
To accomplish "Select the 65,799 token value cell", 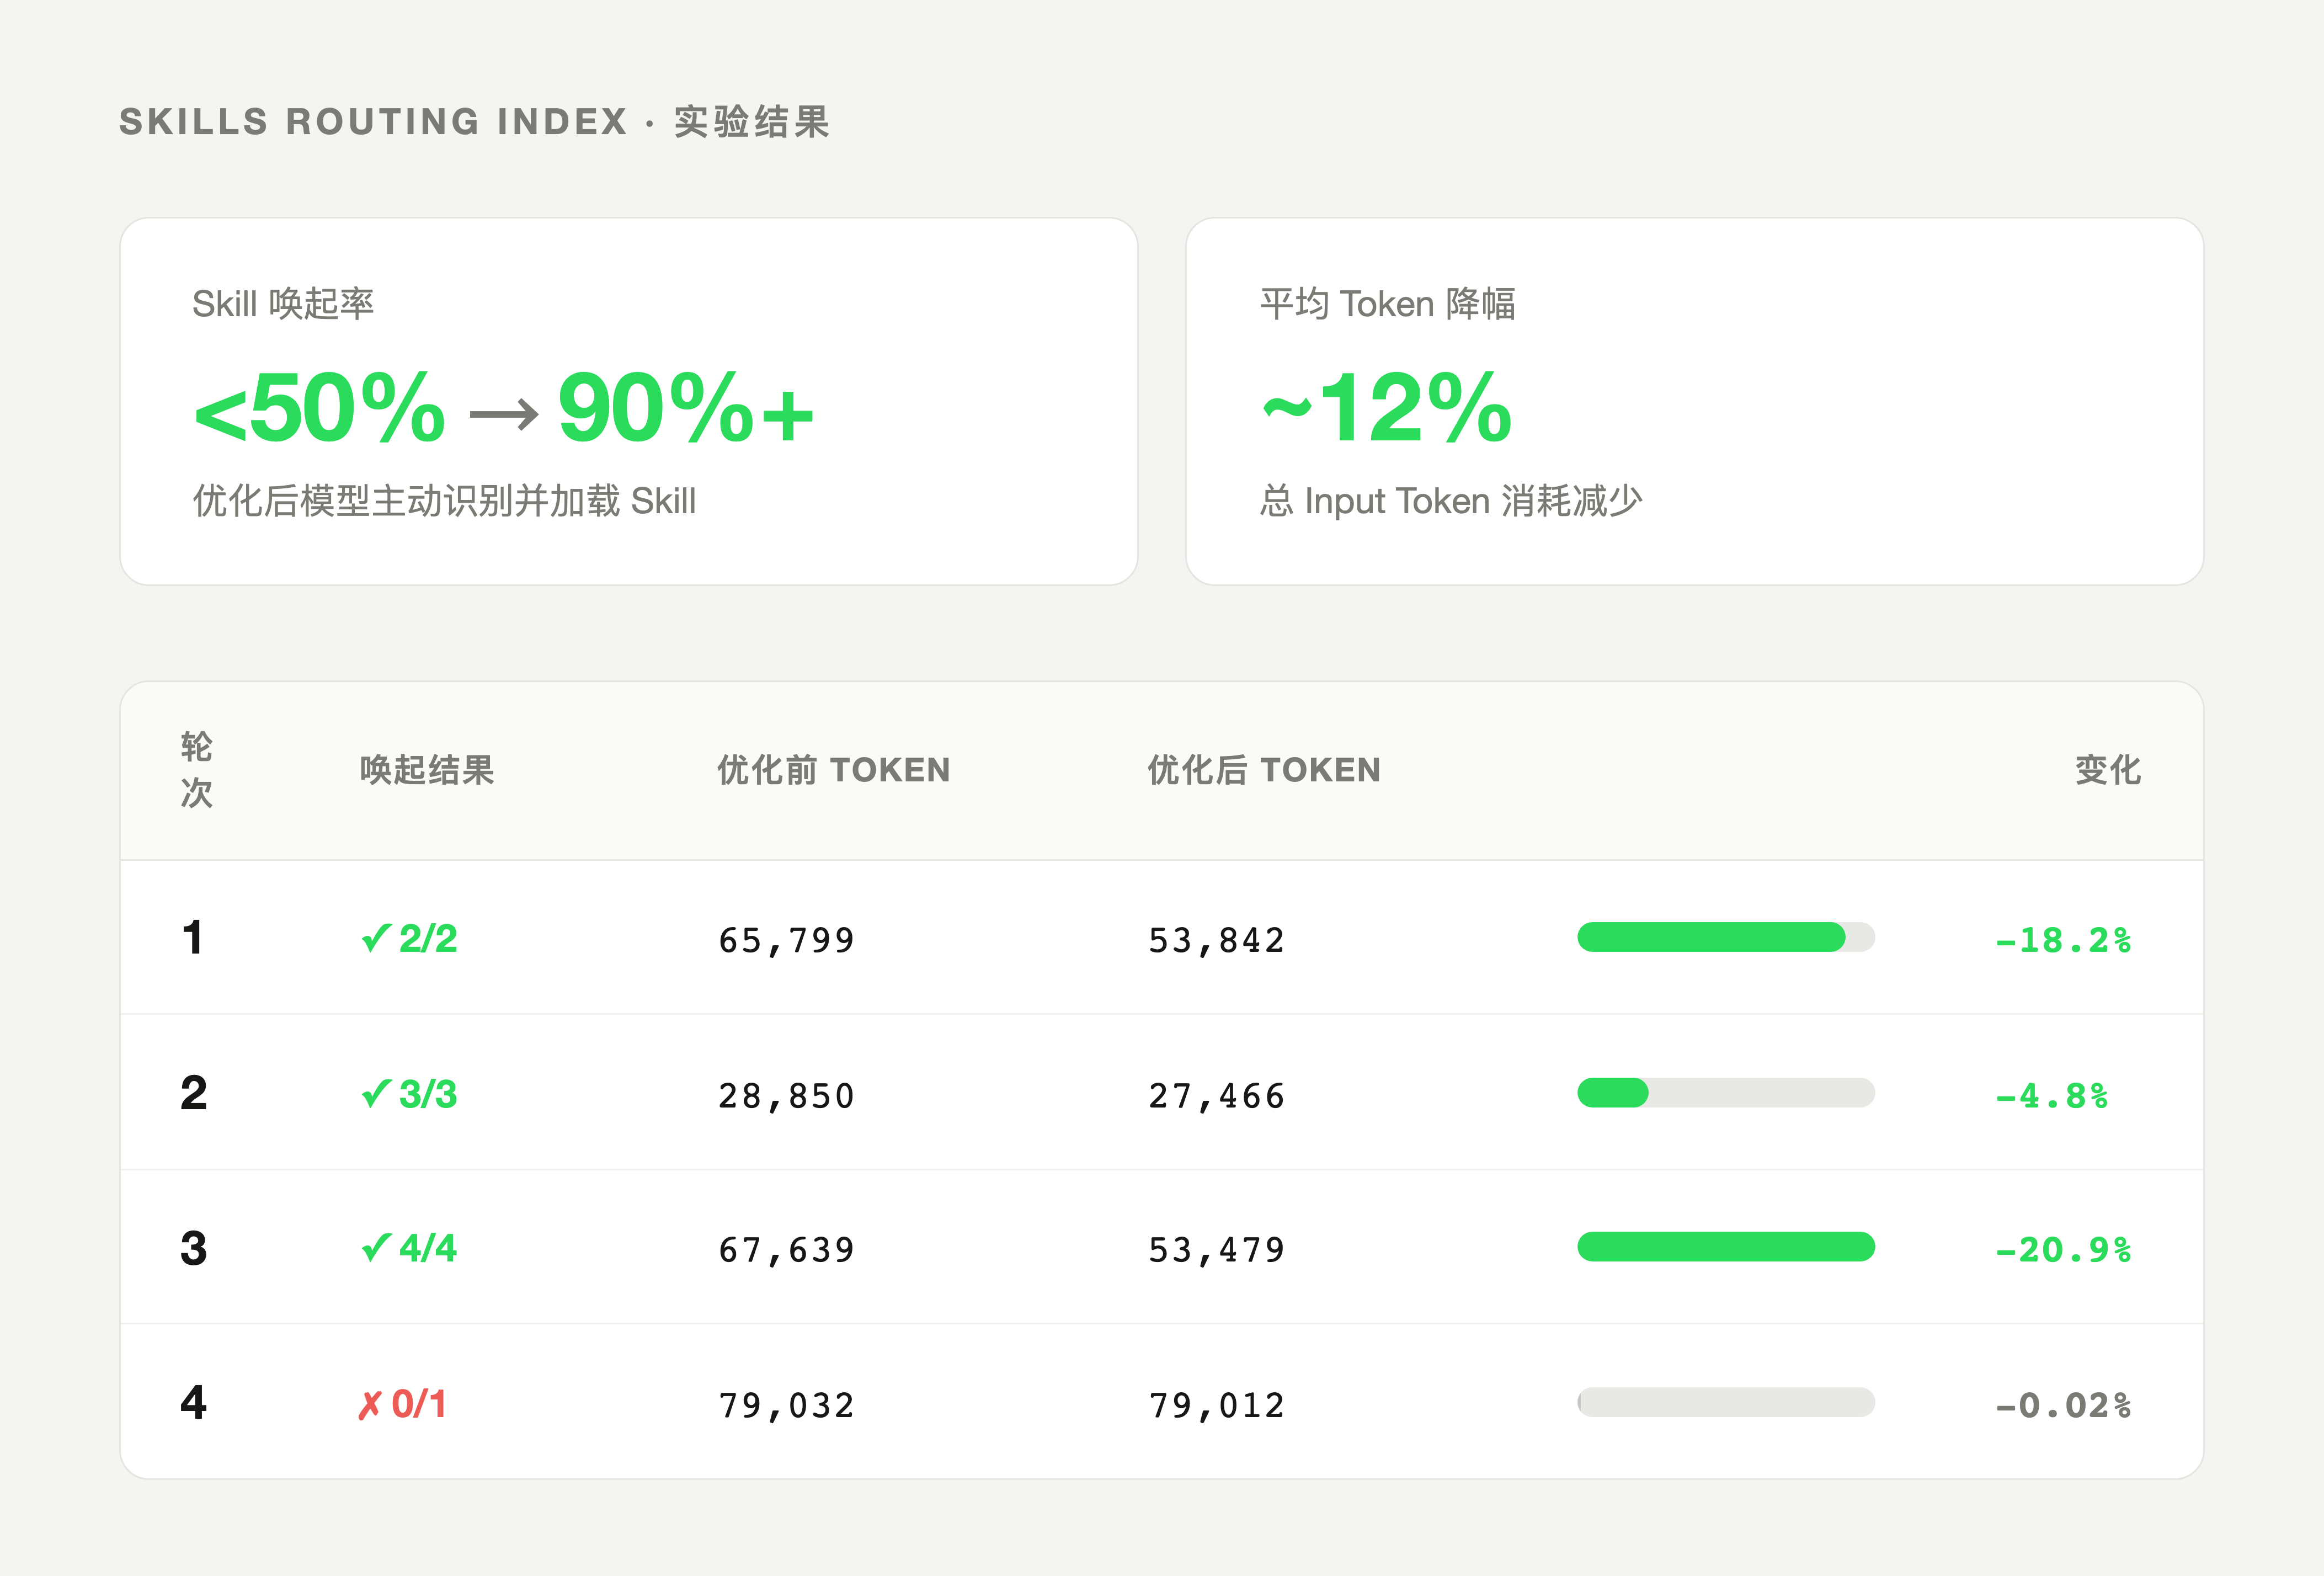I will click(786, 938).
